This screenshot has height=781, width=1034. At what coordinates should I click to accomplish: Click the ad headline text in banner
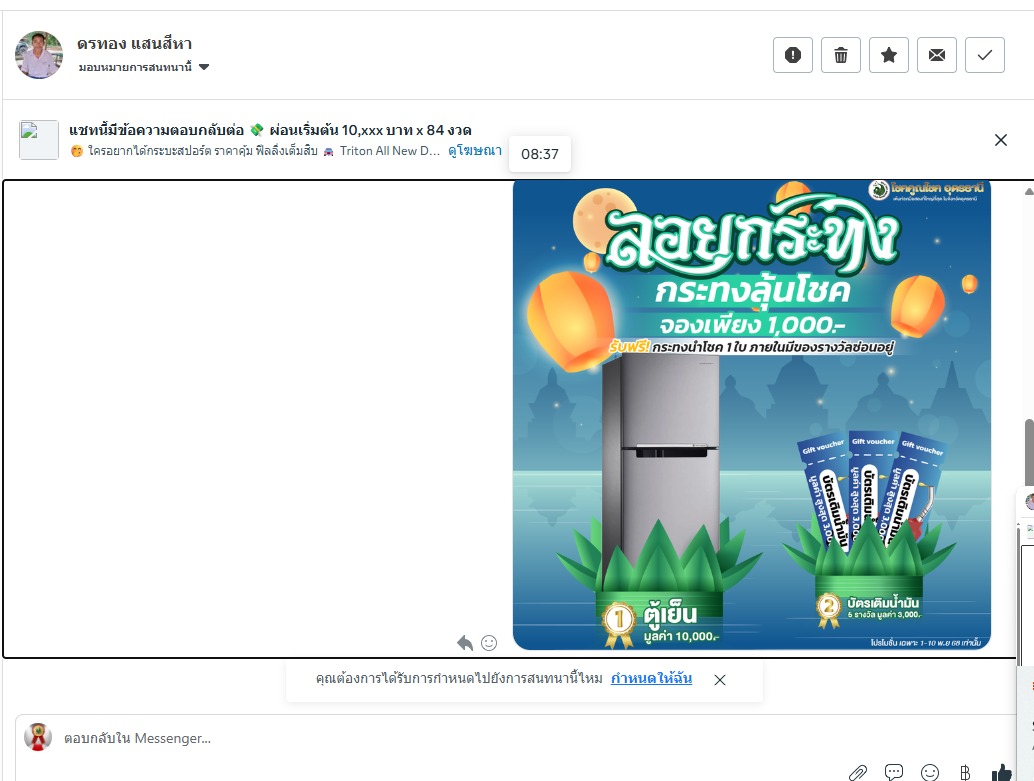click(x=270, y=130)
